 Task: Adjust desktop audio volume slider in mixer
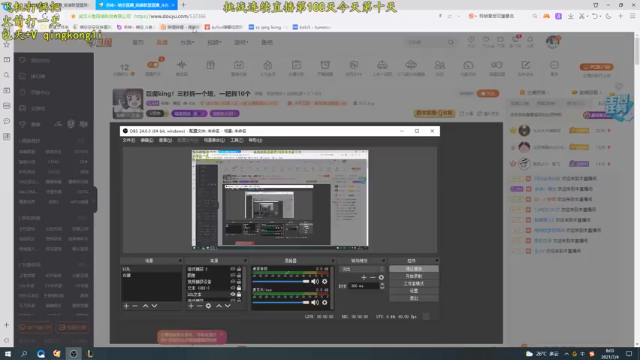click(281, 281)
